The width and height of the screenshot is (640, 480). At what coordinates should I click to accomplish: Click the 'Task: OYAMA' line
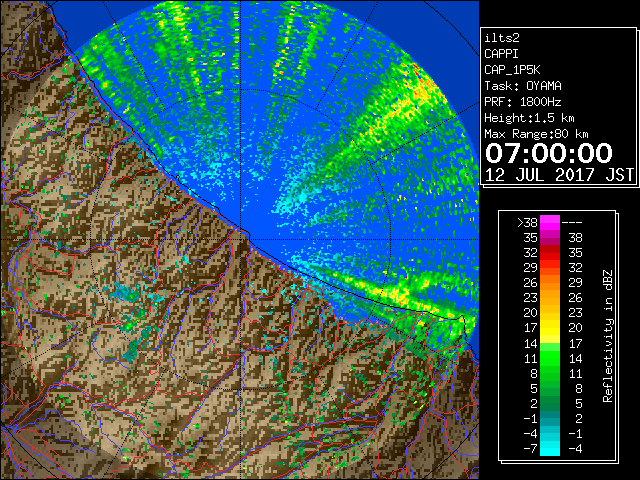523,86
